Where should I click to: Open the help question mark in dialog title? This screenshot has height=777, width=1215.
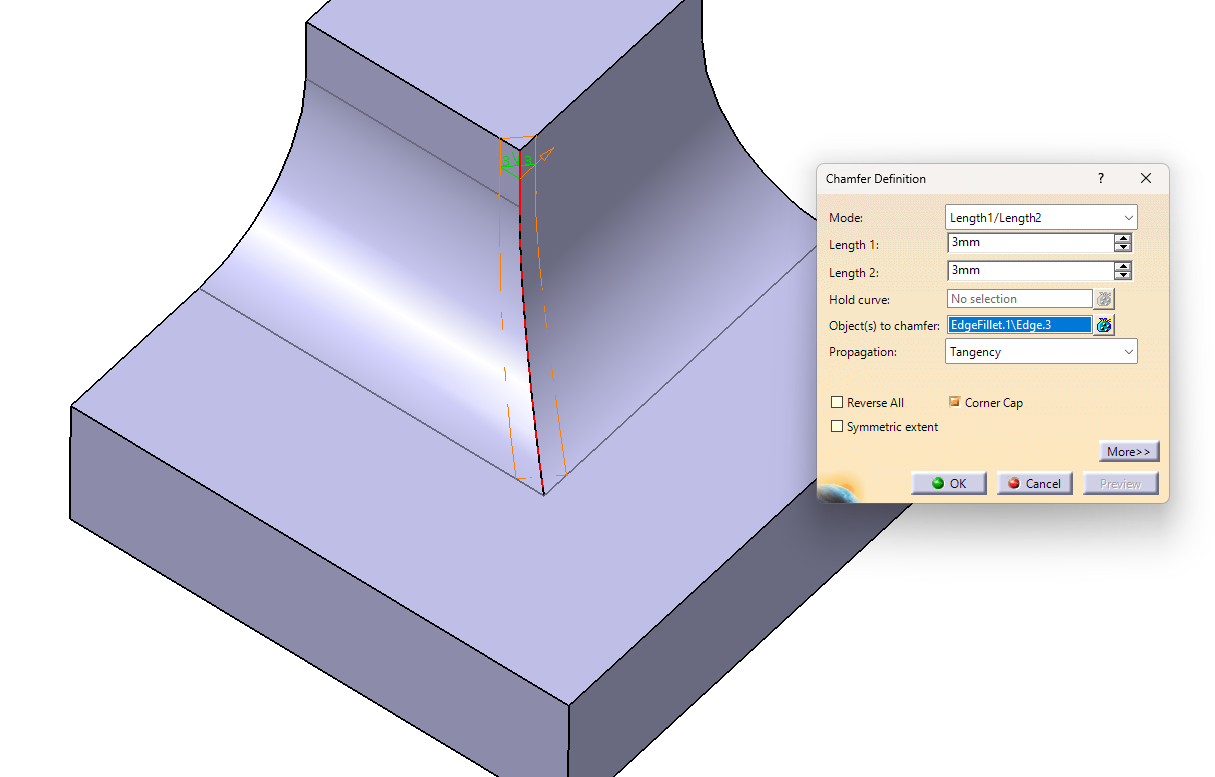tap(1101, 179)
